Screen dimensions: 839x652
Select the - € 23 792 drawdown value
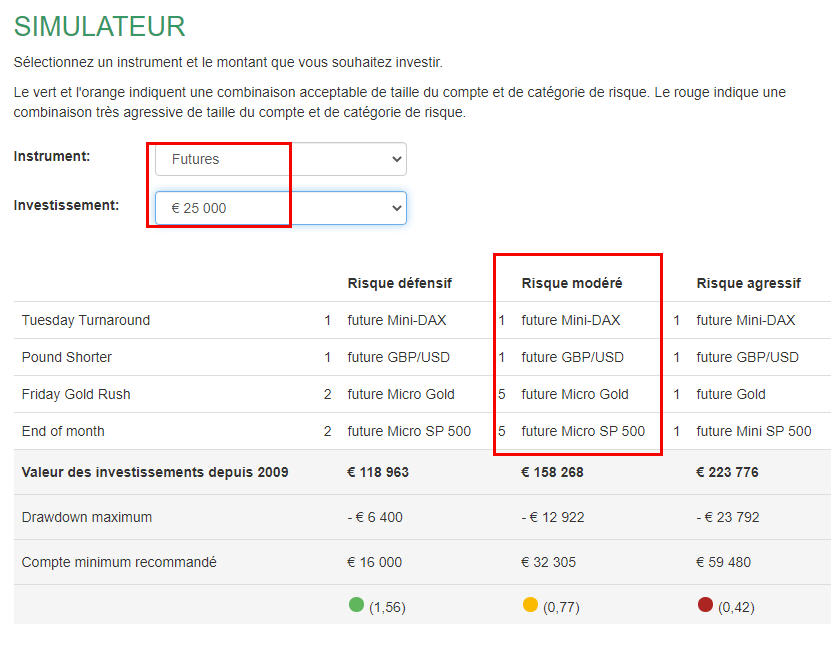728,517
